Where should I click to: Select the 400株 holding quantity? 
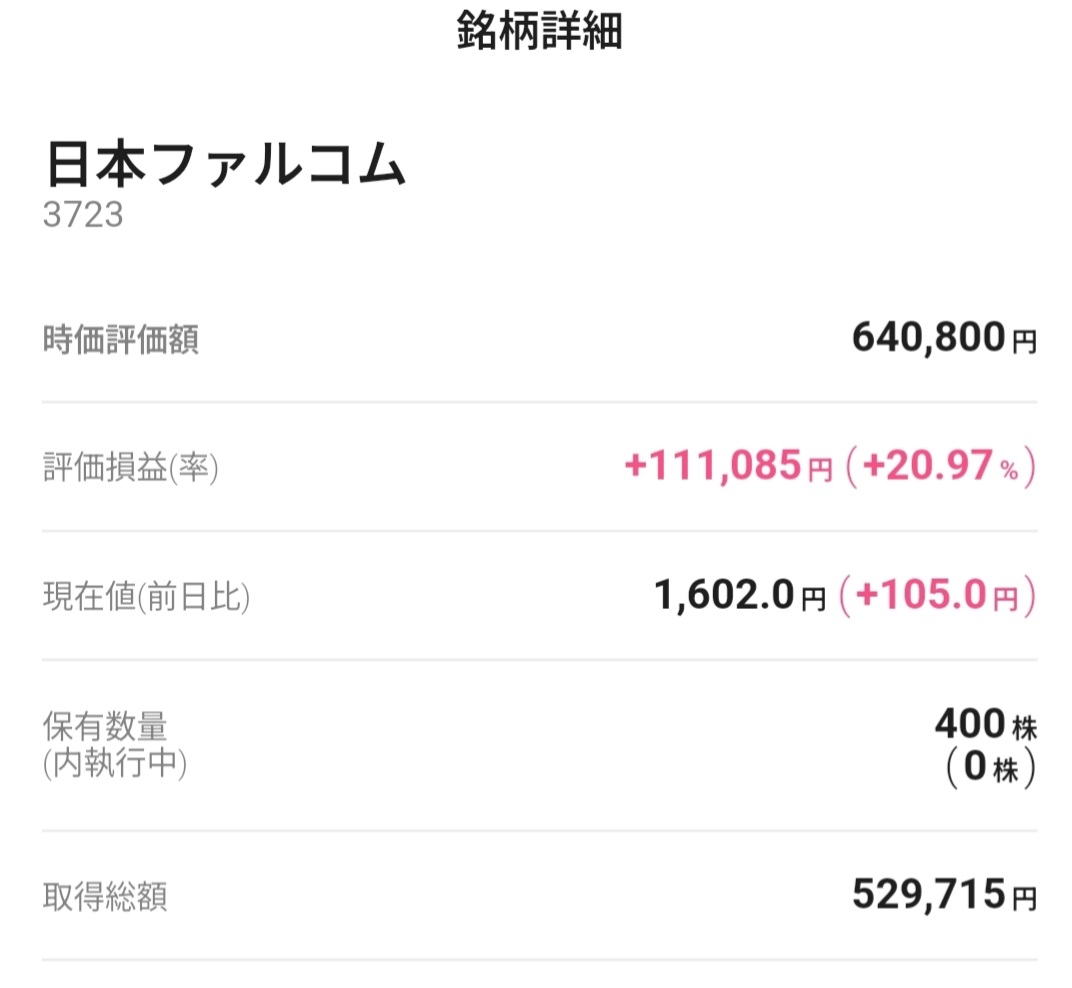984,723
